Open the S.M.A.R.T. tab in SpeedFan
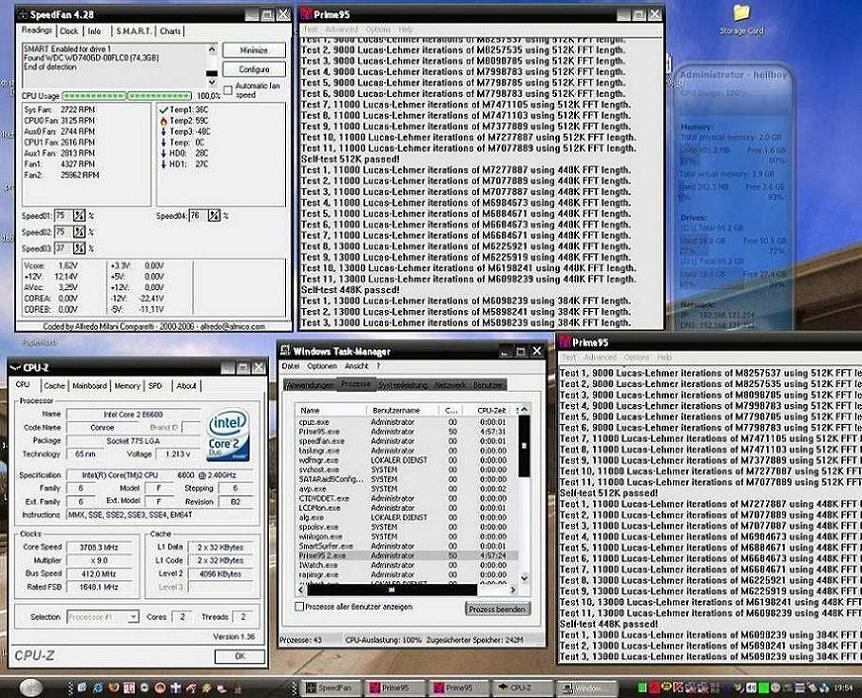 (134, 31)
